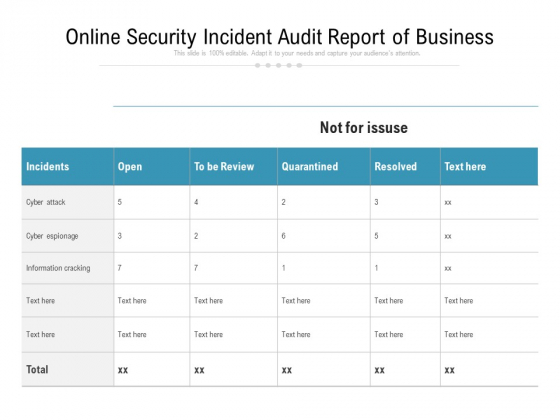Click the 'Not for issuse' heading
560x420 pixels.
364,128
